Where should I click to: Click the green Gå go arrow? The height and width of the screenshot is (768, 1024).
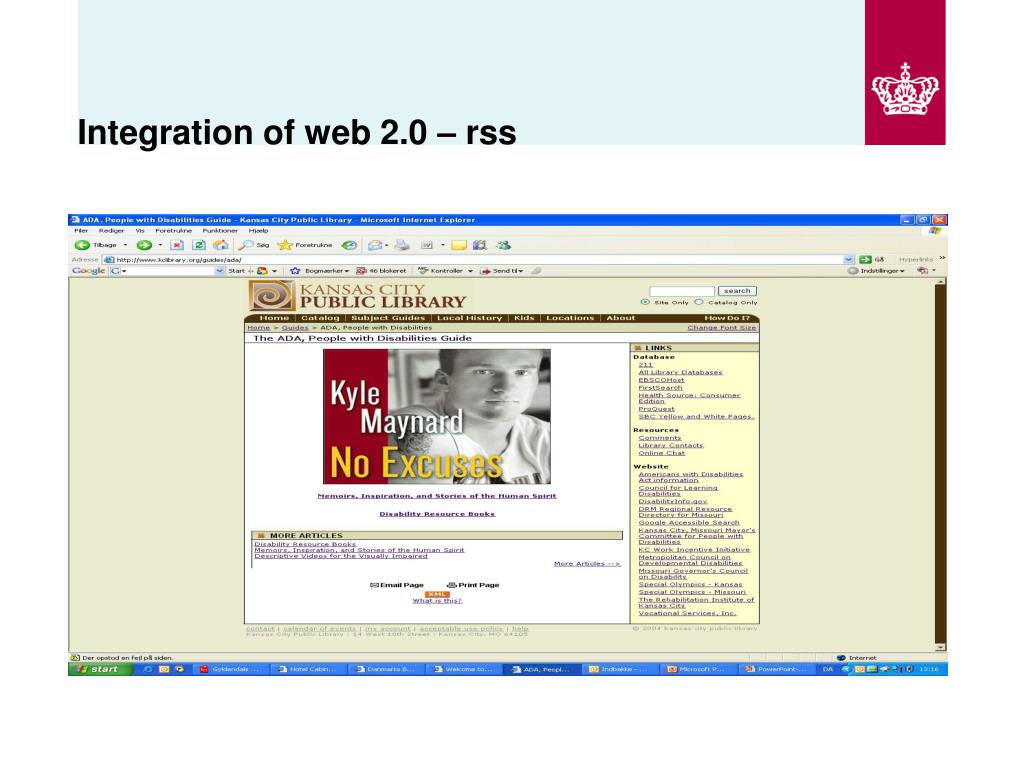point(865,259)
